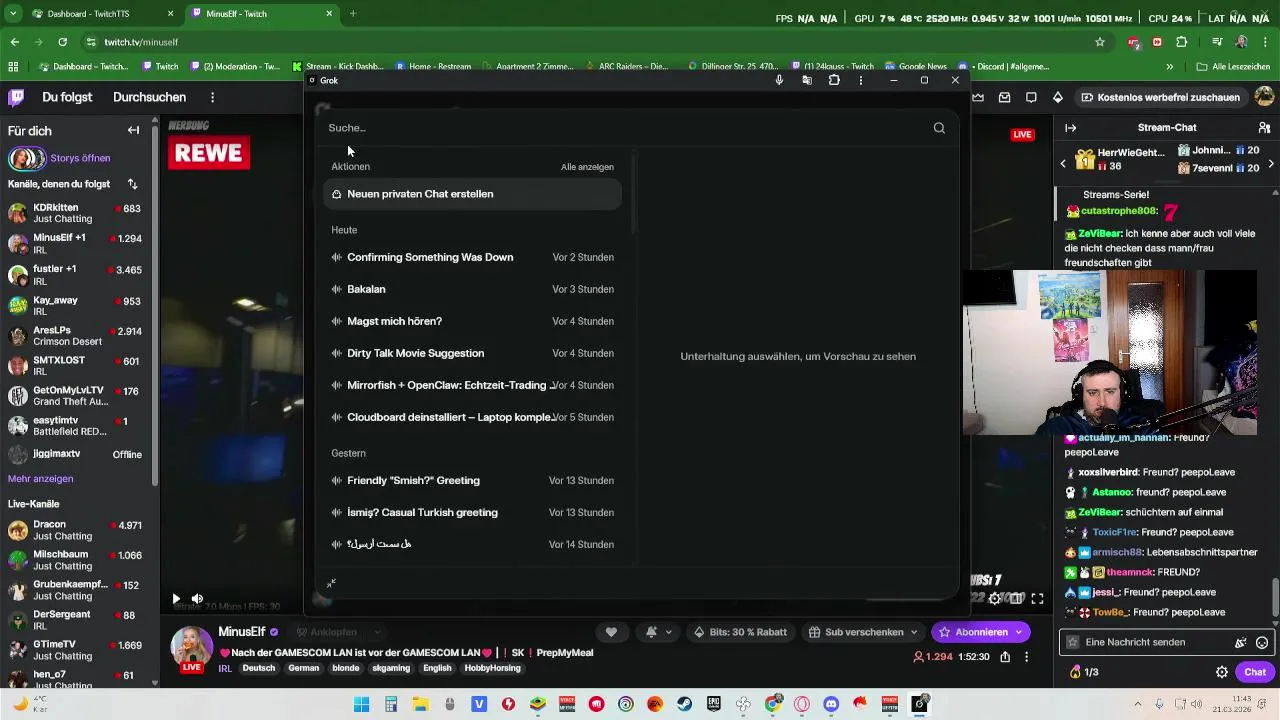Enter fullscreen on the video player
Viewport: 1280px width, 720px height.
click(1037, 599)
